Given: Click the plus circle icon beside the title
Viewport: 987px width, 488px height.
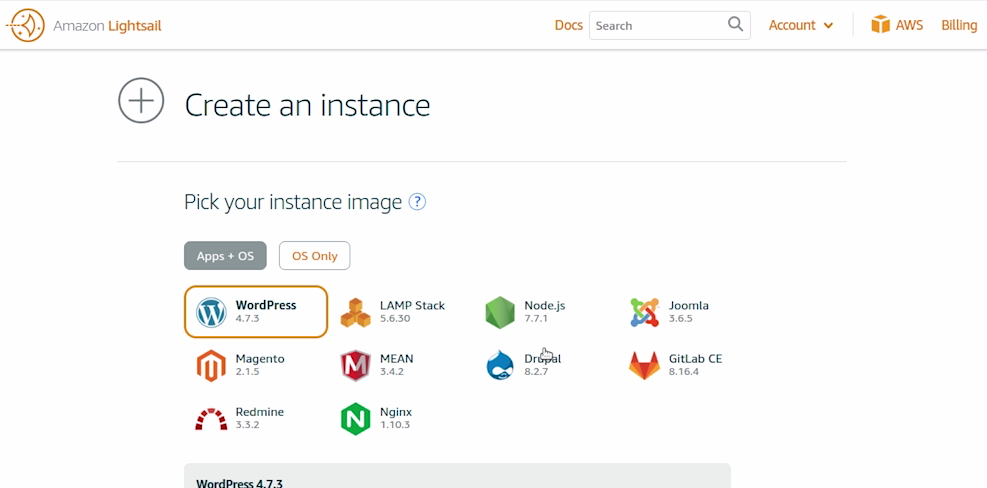Looking at the screenshot, I should 141,100.
